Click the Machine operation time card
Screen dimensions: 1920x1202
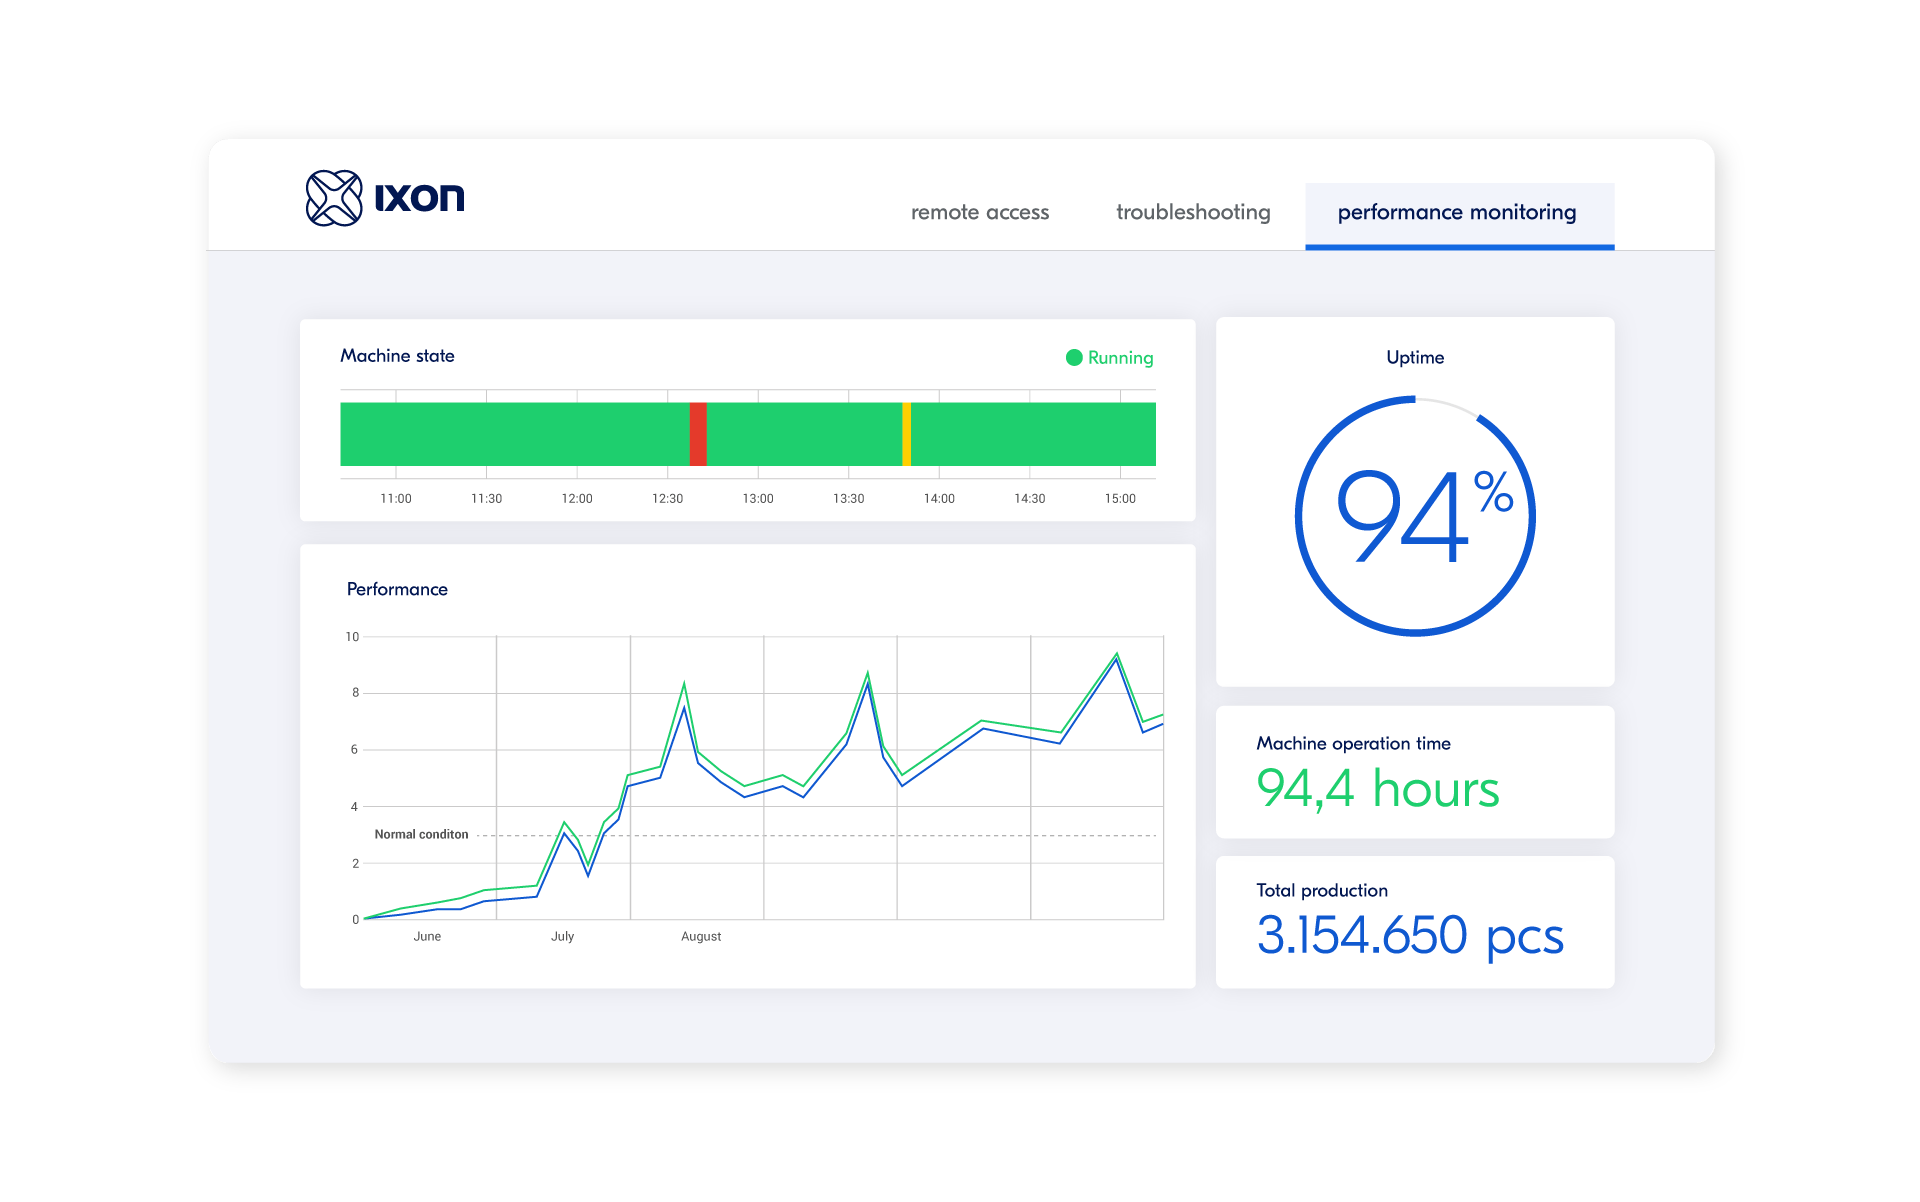[x=1413, y=771]
